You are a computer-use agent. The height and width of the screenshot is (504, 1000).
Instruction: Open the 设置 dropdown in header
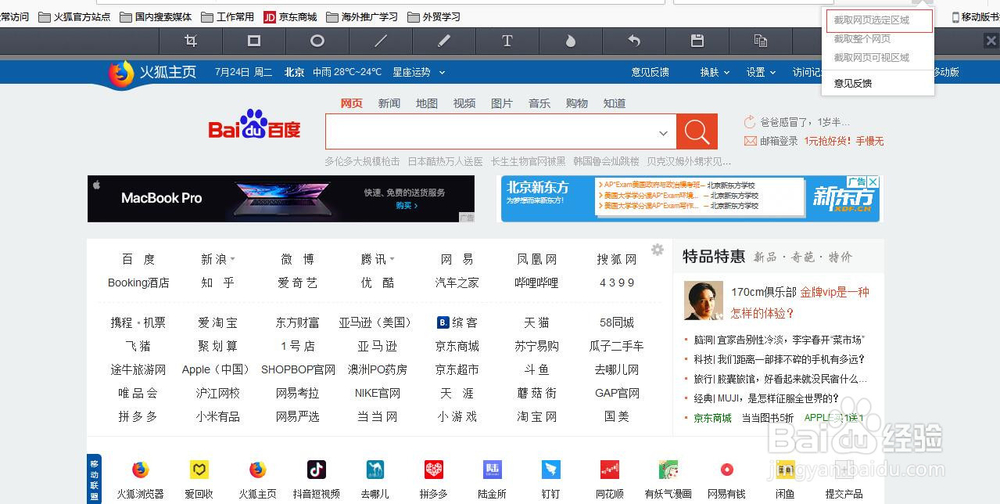coord(761,72)
